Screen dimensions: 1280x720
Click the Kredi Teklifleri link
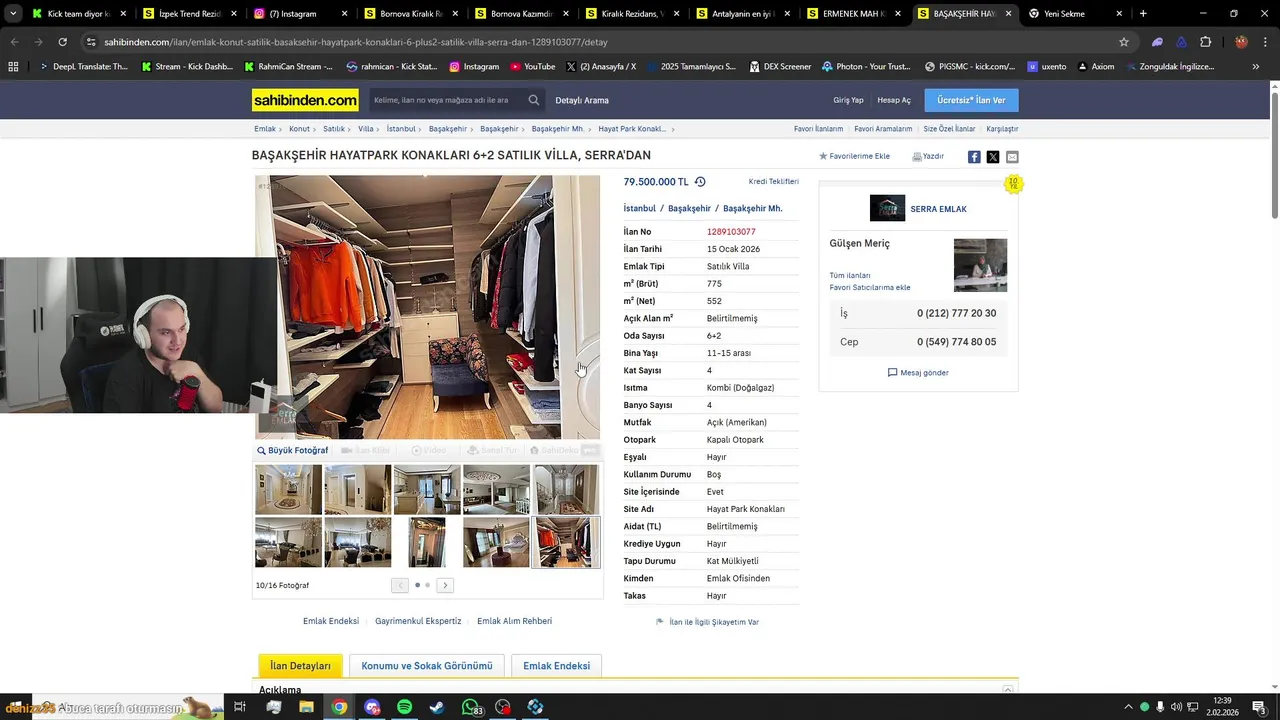pyautogui.click(x=774, y=182)
